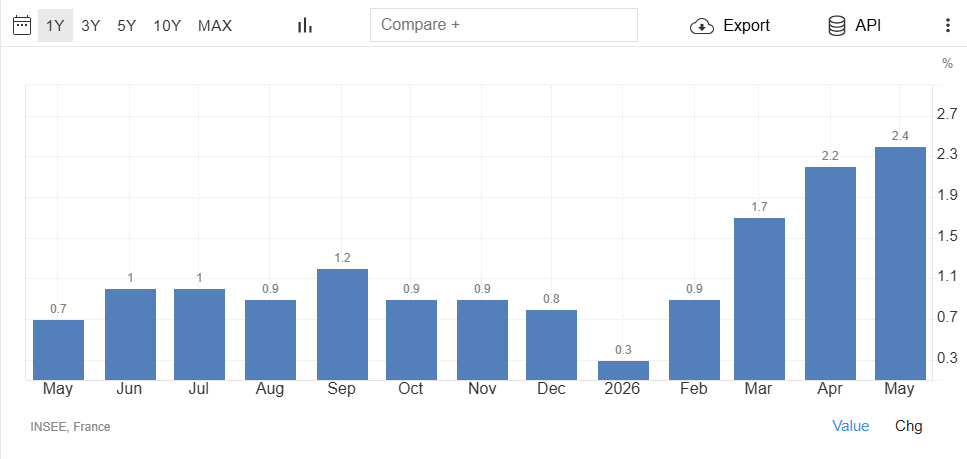
Task: Click the Apr x-axis label
Action: tap(830, 389)
